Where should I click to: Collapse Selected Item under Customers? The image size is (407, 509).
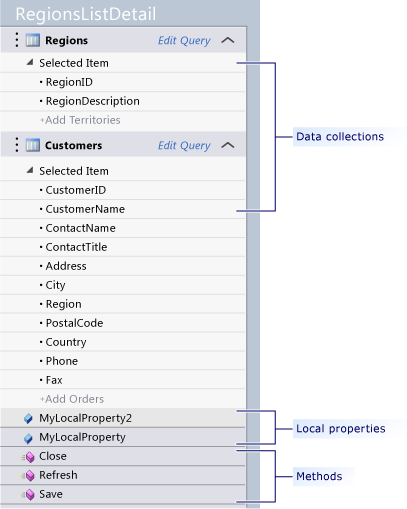(30, 170)
